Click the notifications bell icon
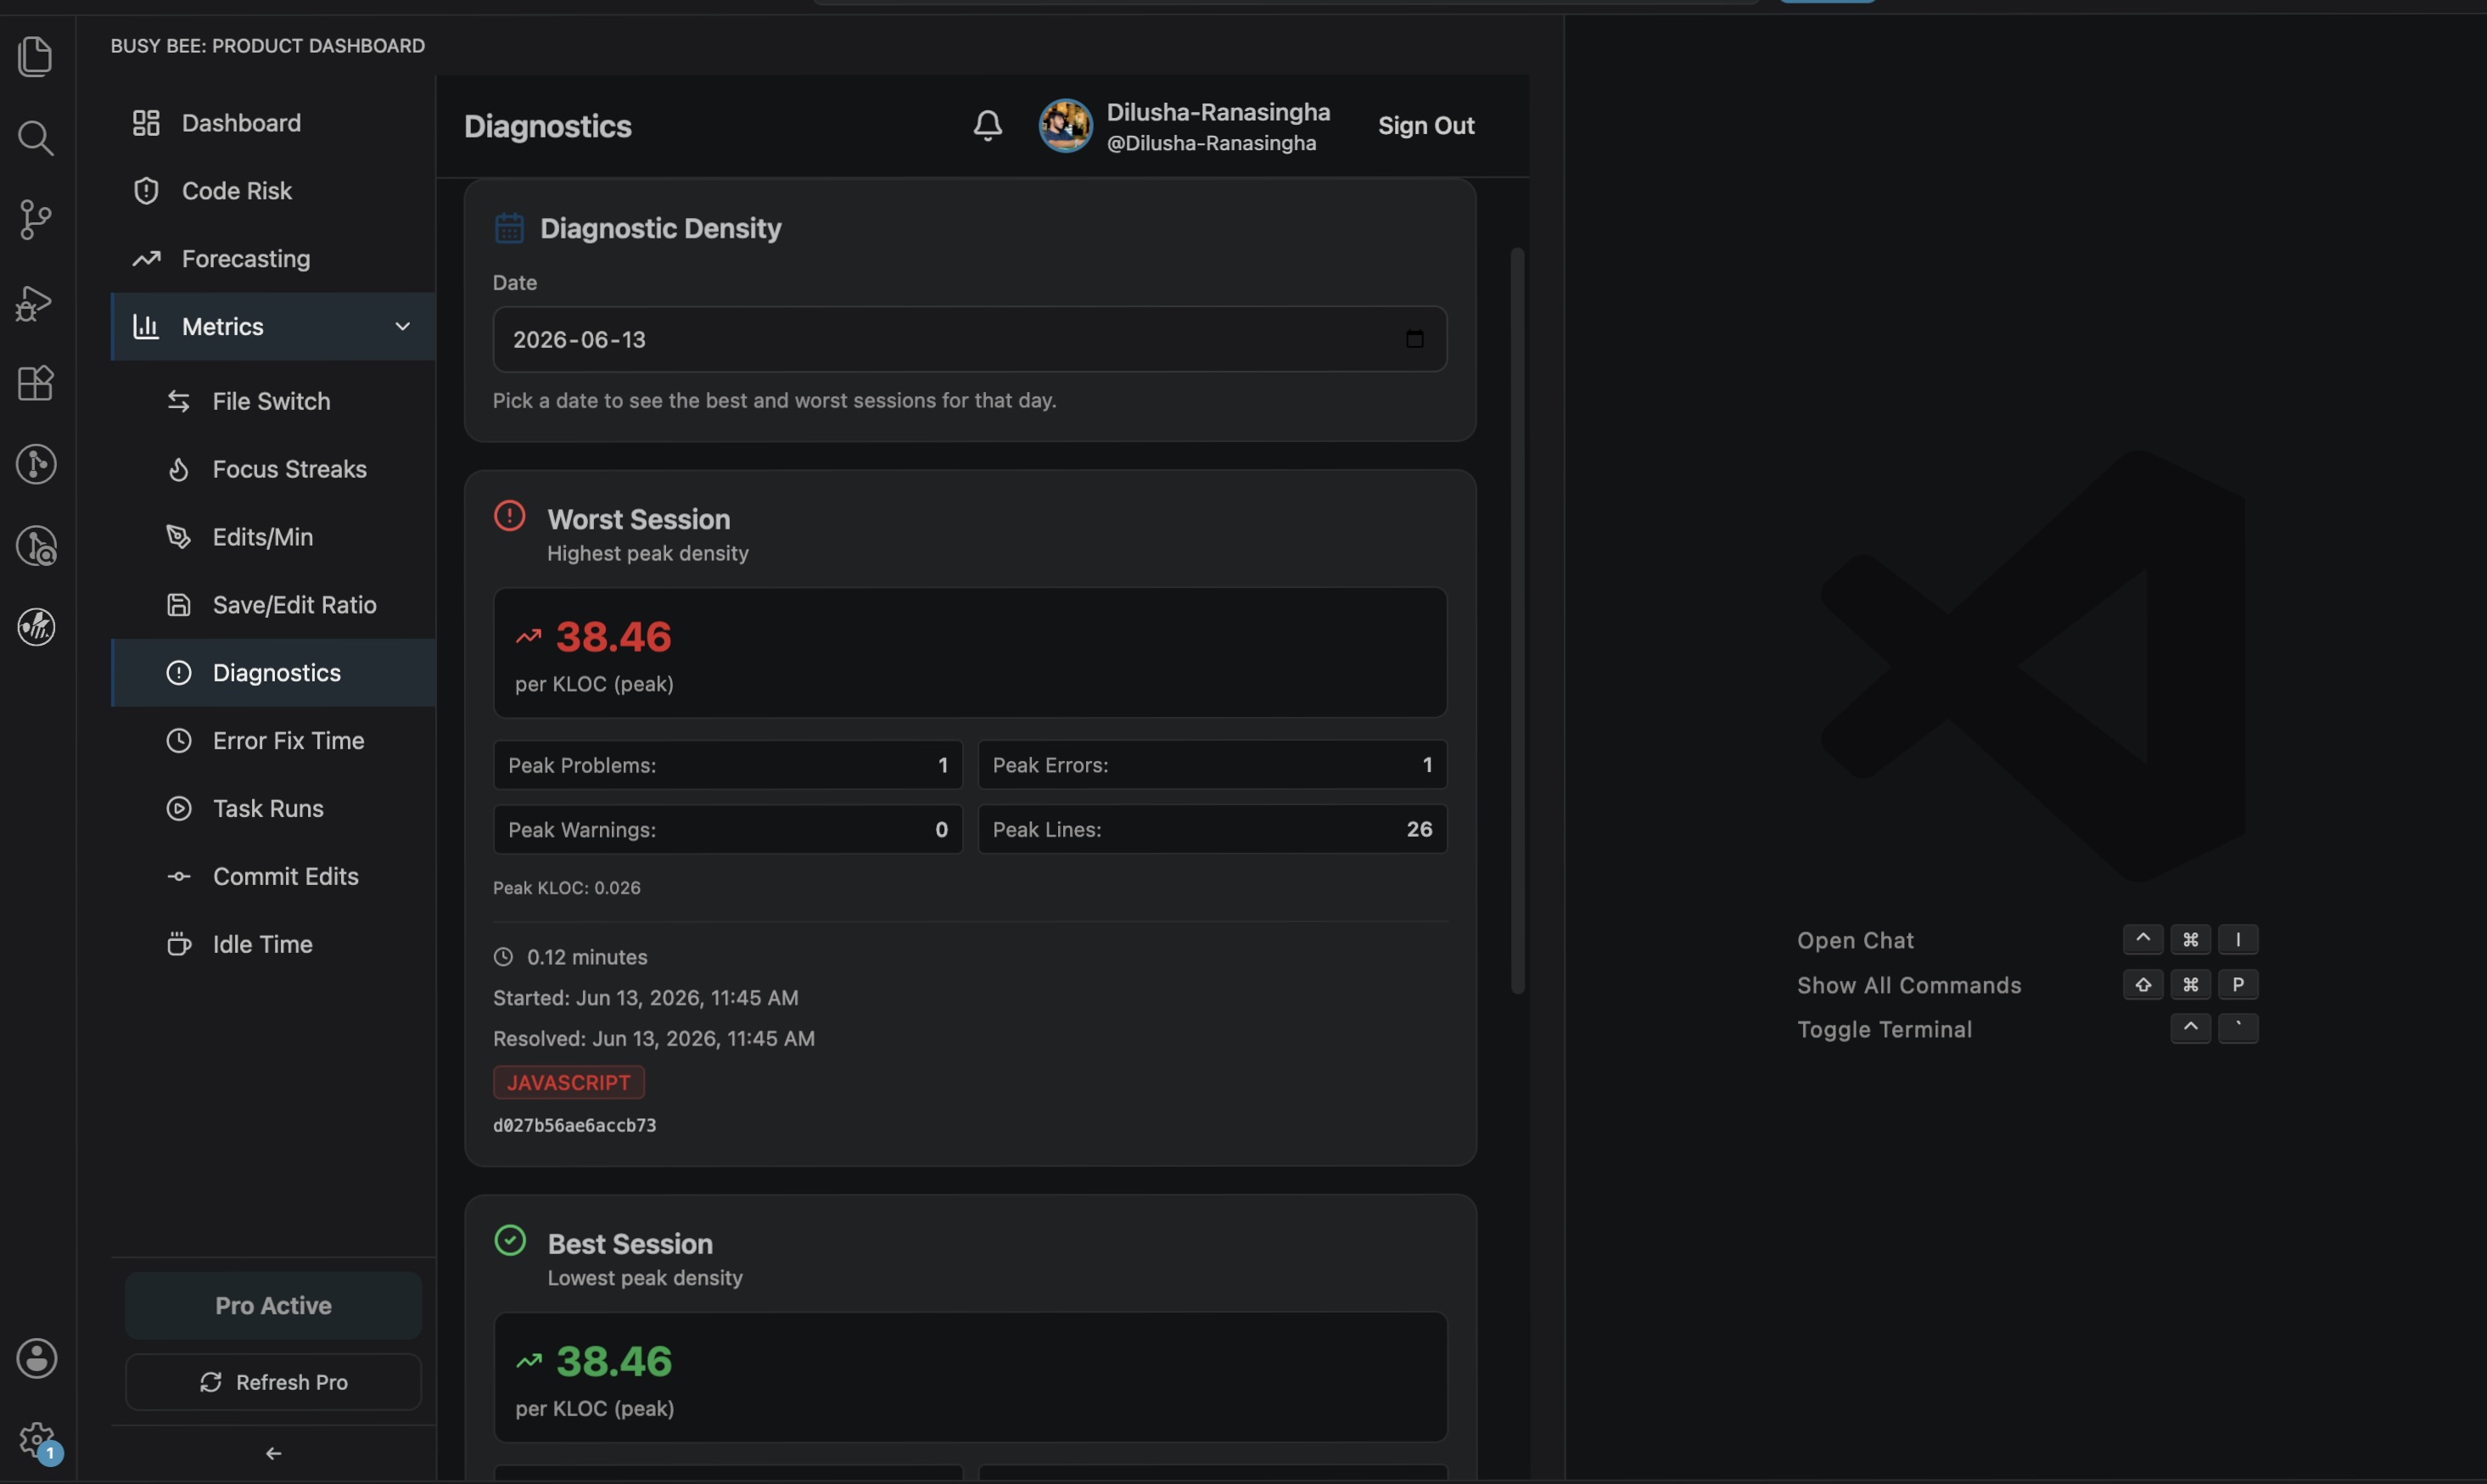The width and height of the screenshot is (2487, 1484). coord(987,125)
